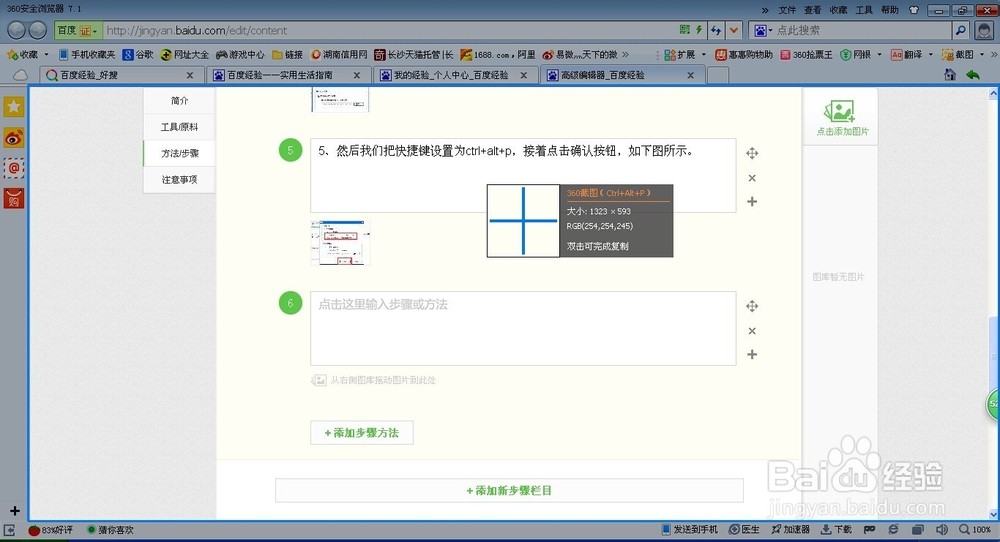Image resolution: width=1000 pixels, height=542 pixels.
Task: Select 工具/原料 in the left section nav
Action: click(x=179, y=127)
